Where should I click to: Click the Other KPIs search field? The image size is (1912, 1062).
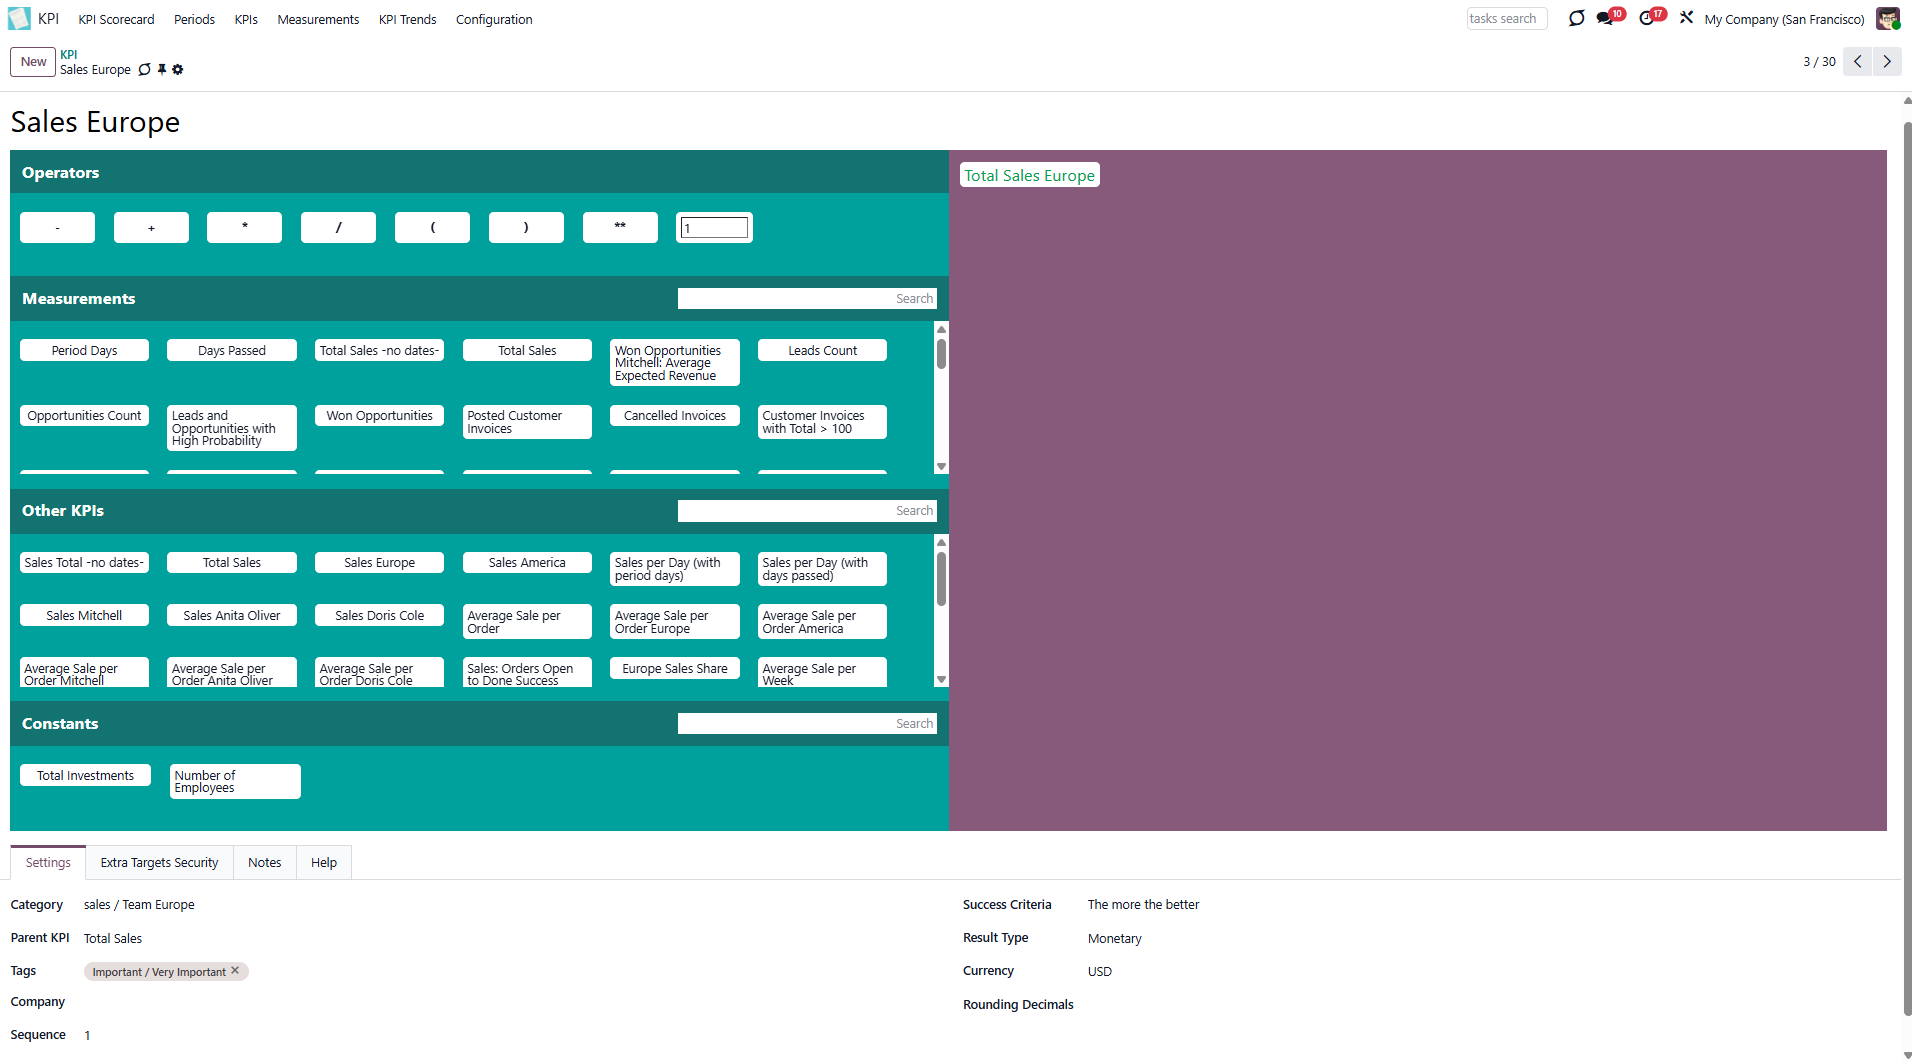pyautogui.click(x=806, y=511)
